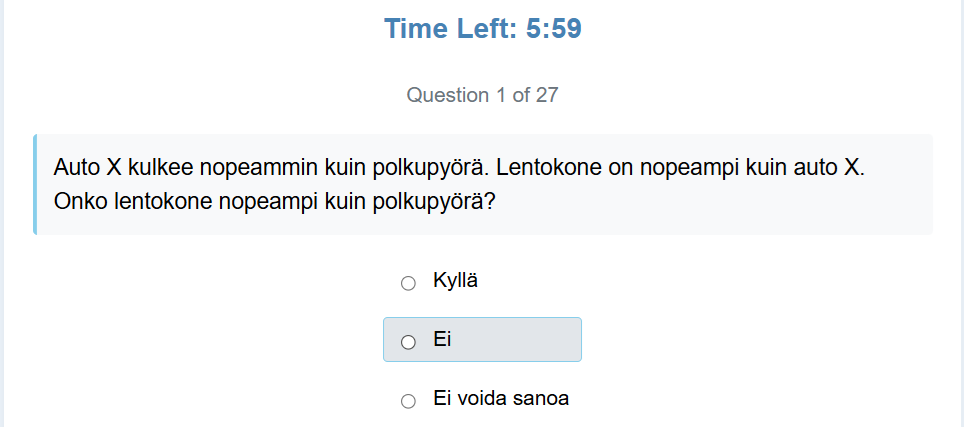
Task: Choose the Ei voida sanoa radio button
Action: tap(408, 401)
